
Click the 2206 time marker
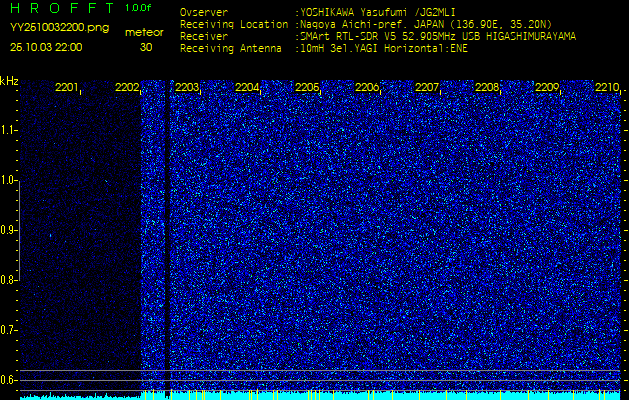(367, 87)
